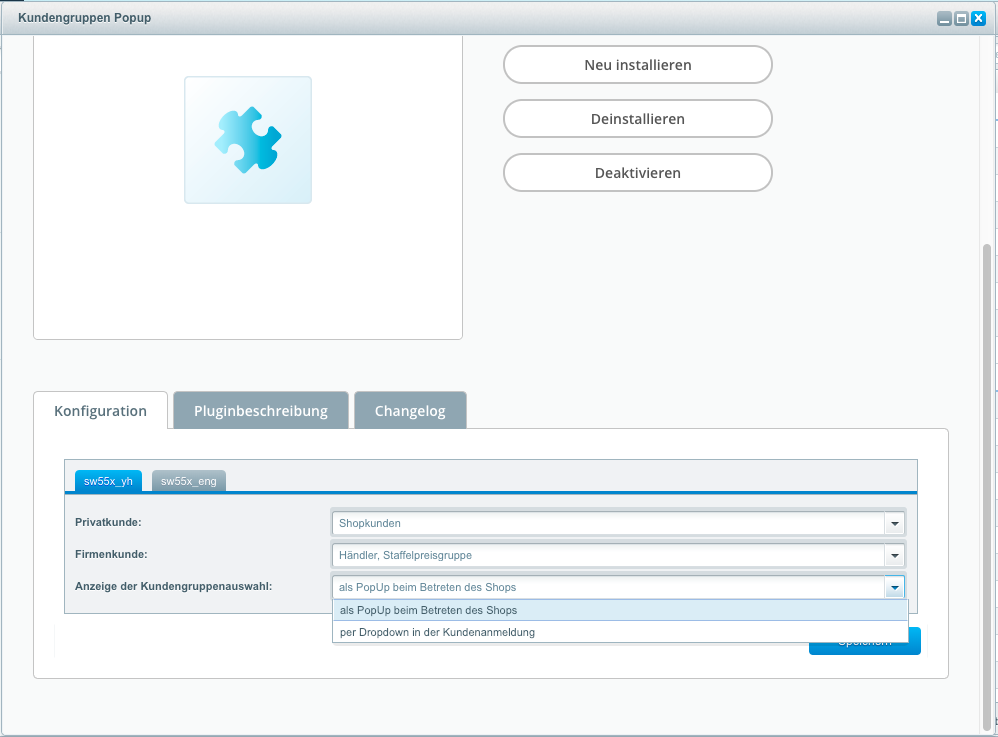Click the puzzle piece plugin icon

(248, 140)
